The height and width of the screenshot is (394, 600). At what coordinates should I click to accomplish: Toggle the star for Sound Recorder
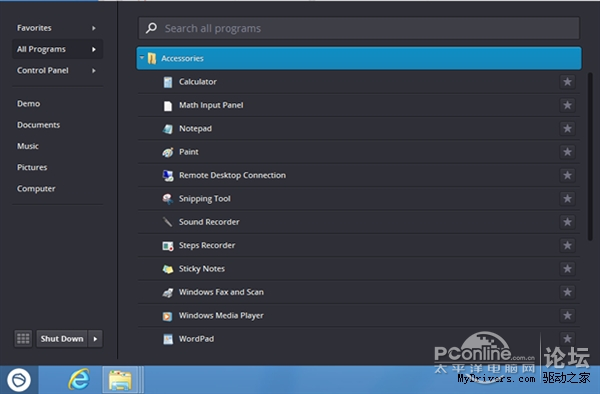point(567,222)
